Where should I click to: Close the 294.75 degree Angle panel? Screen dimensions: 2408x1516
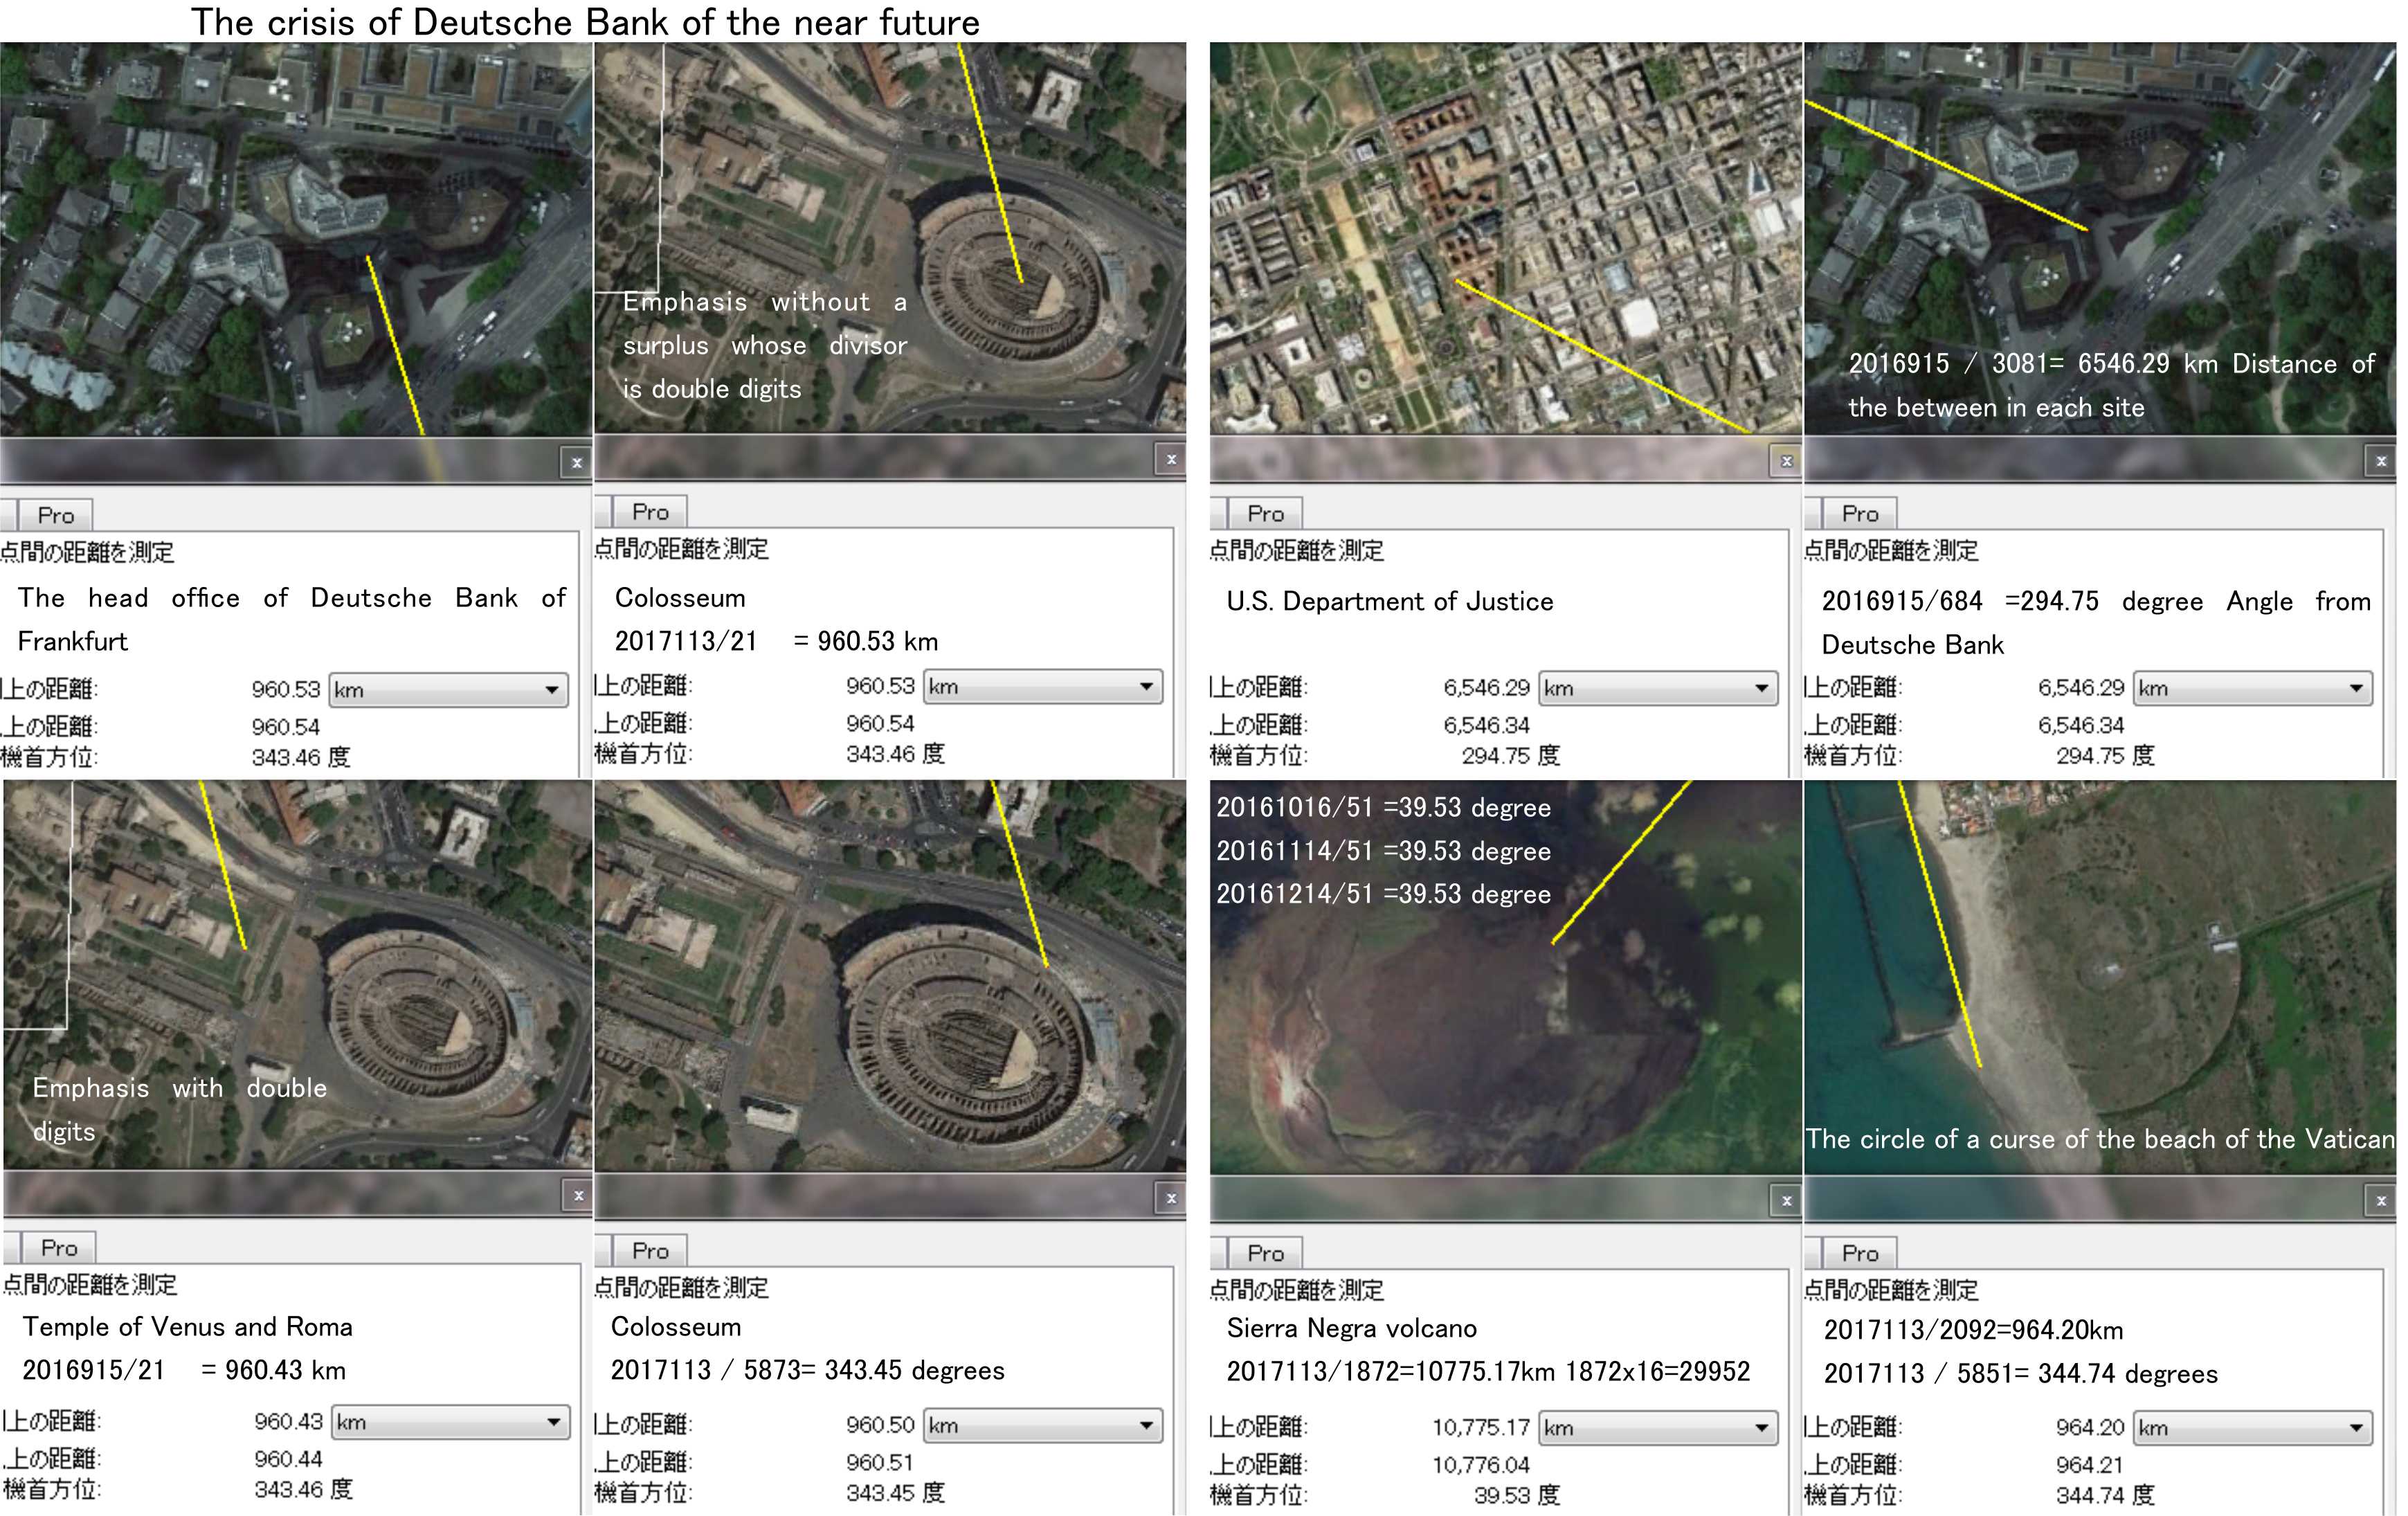pyautogui.click(x=2381, y=461)
